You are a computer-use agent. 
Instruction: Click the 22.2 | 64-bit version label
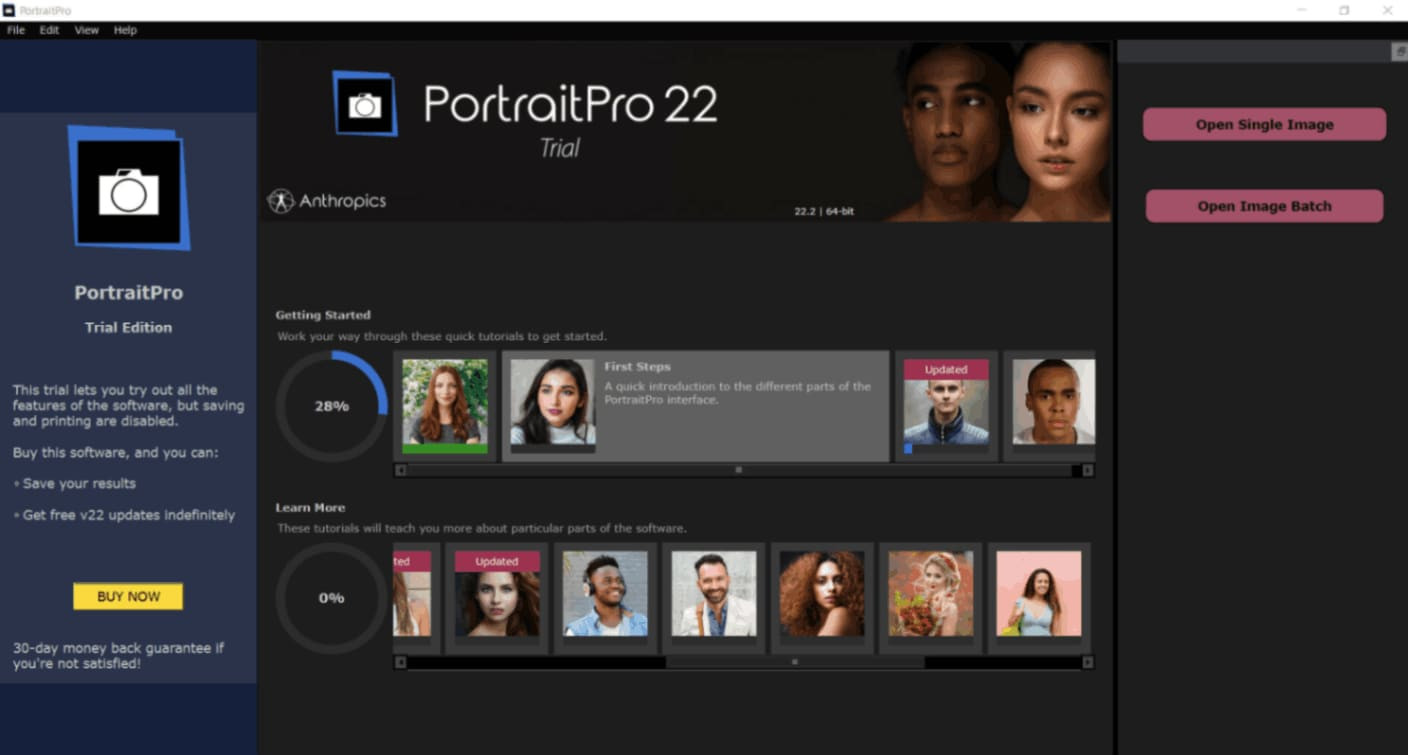click(824, 212)
